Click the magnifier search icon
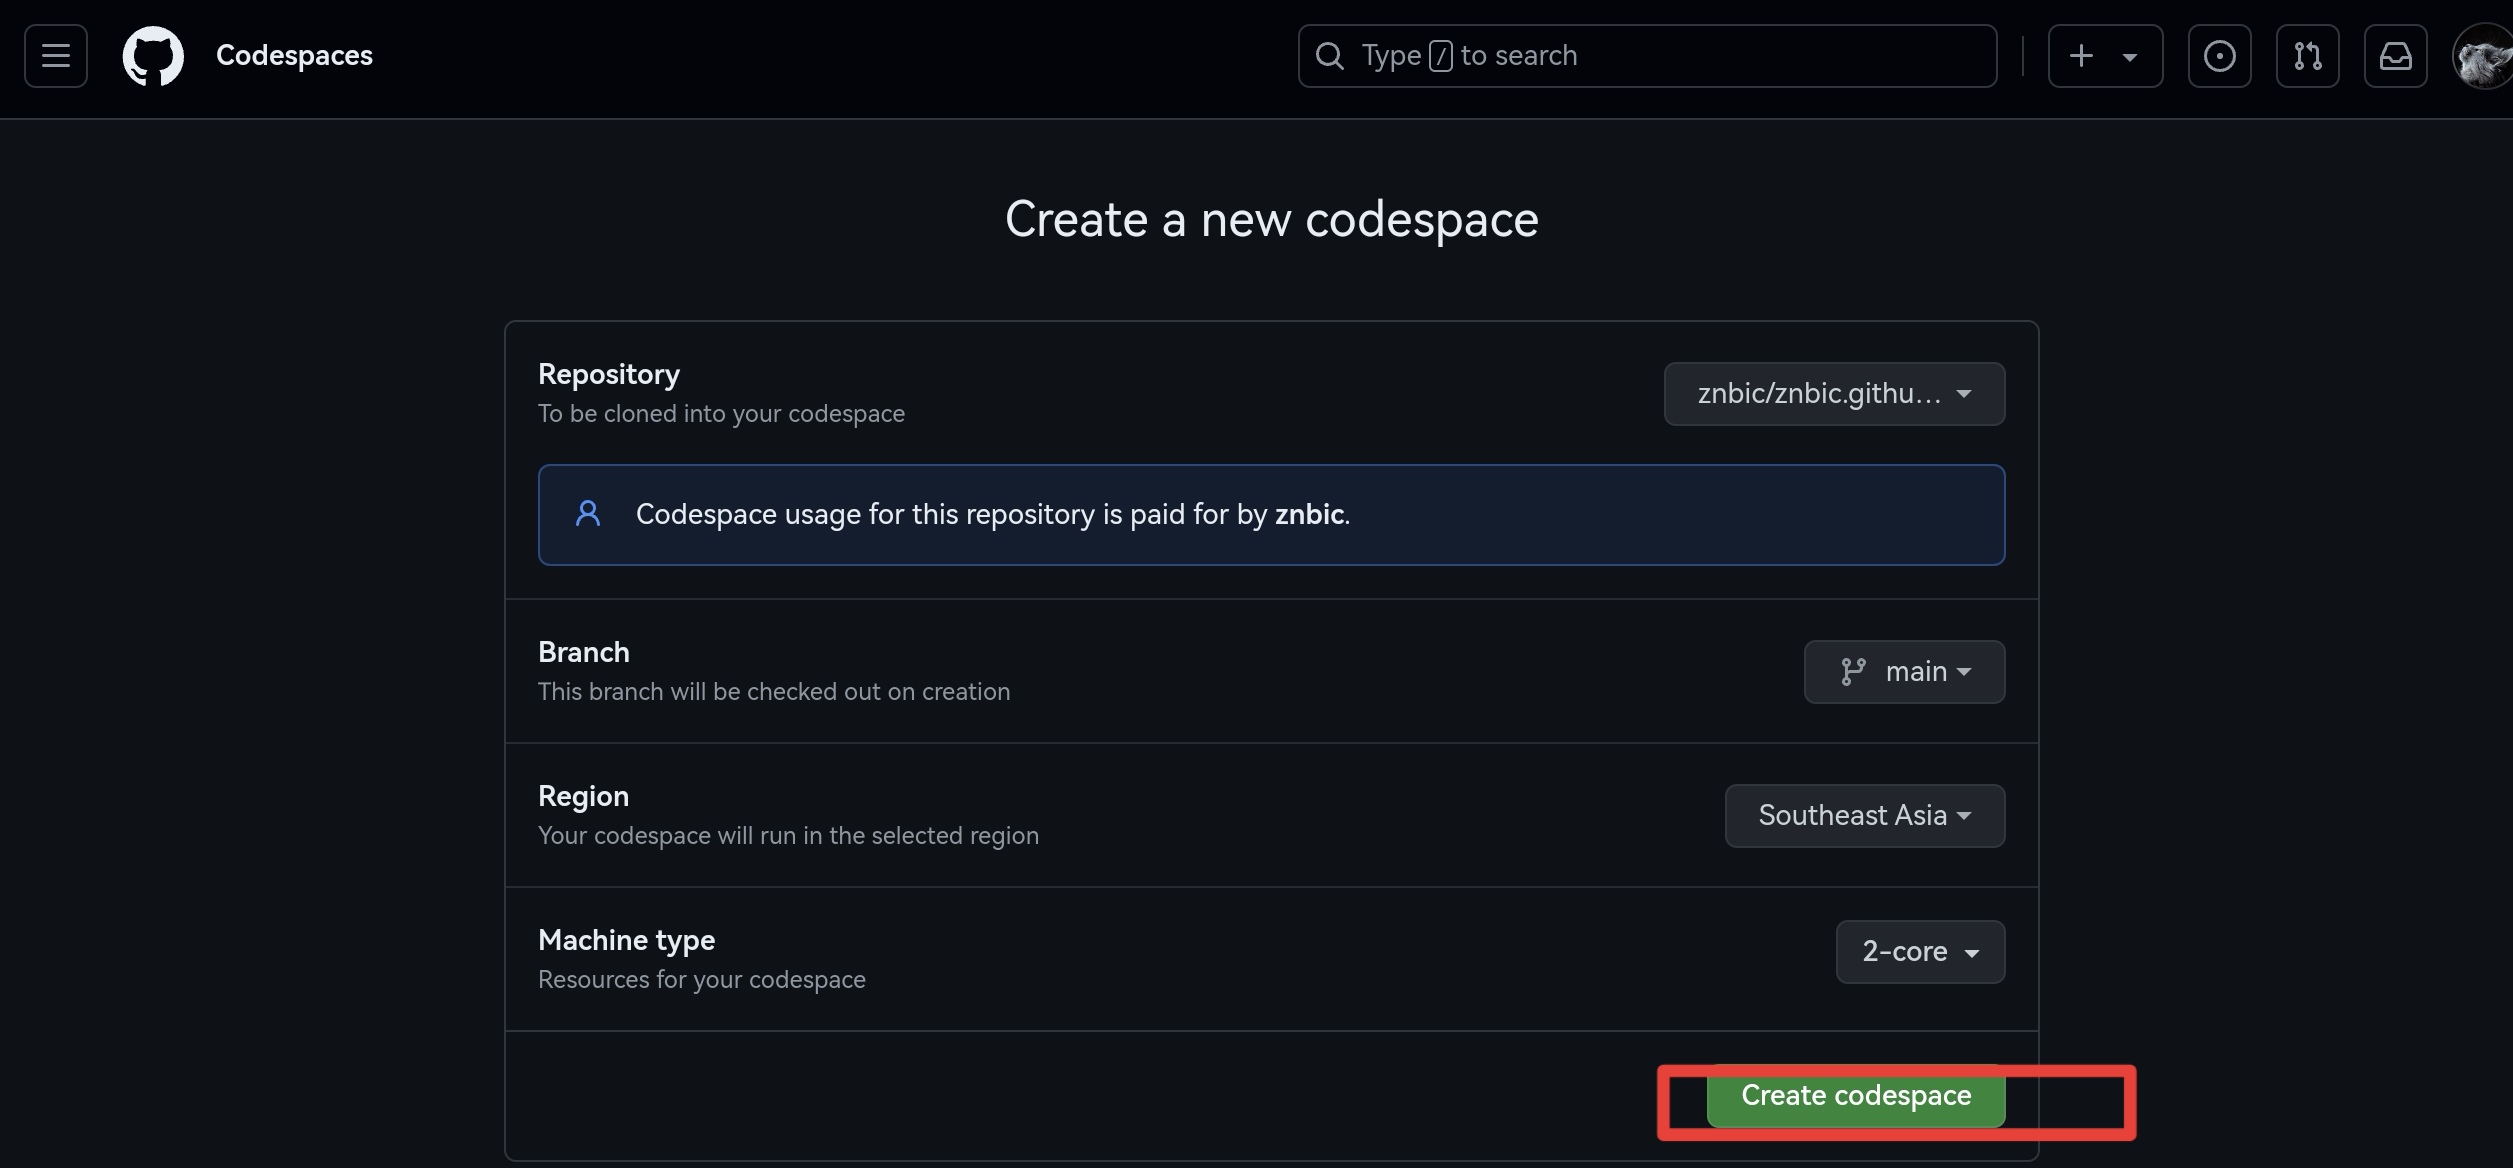 click(1329, 56)
